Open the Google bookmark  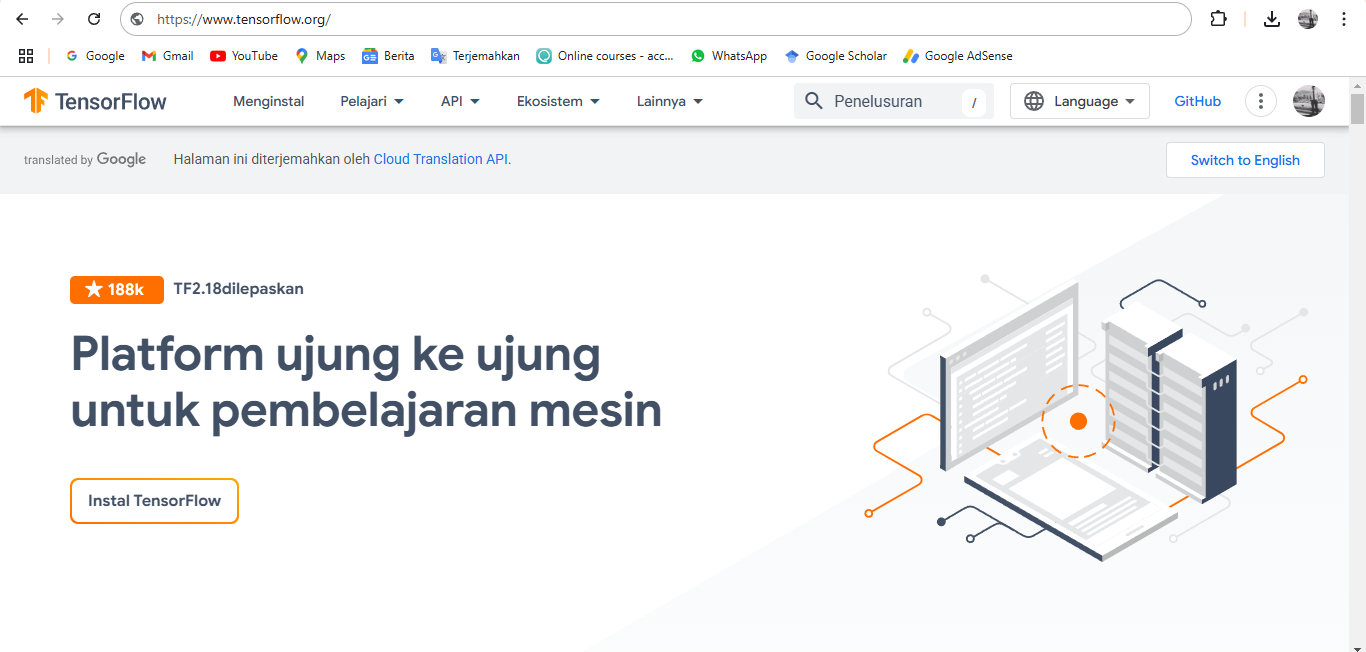coord(95,56)
